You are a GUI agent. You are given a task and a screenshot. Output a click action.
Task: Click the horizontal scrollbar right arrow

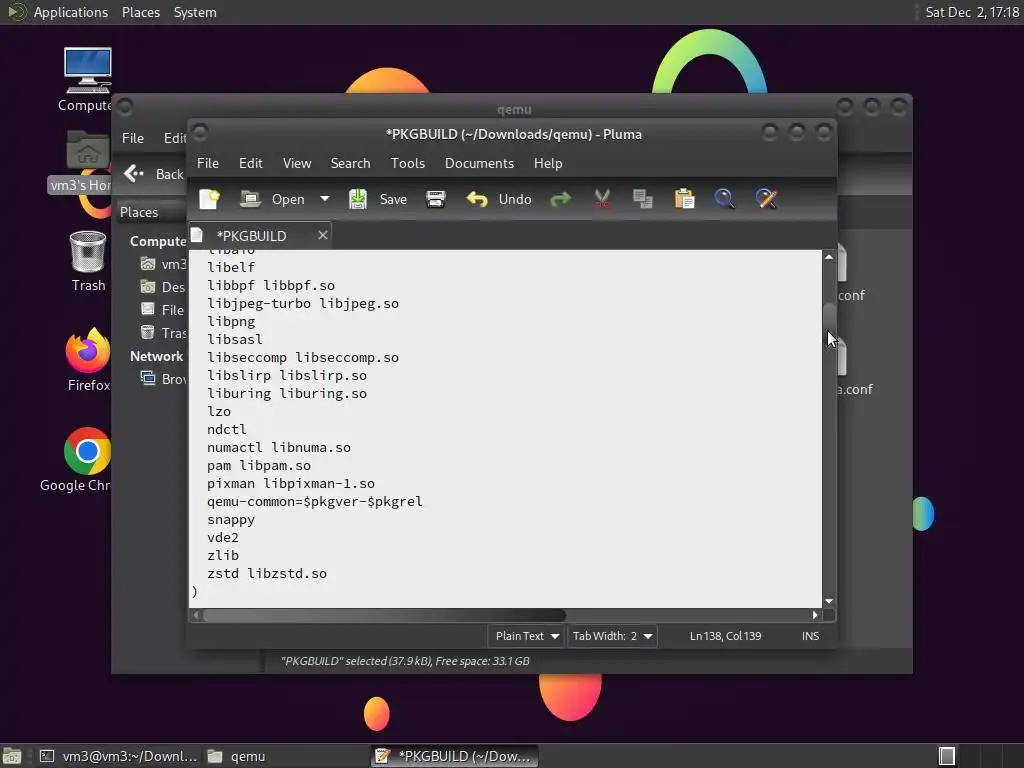(815, 615)
